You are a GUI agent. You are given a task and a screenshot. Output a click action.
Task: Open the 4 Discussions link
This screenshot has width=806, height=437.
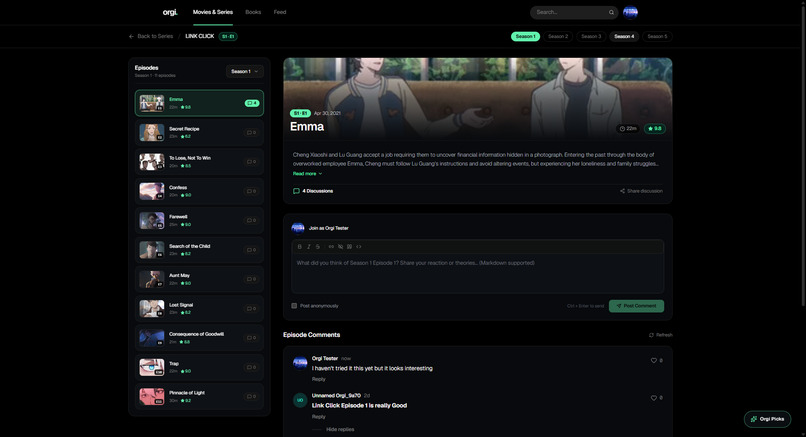point(313,191)
